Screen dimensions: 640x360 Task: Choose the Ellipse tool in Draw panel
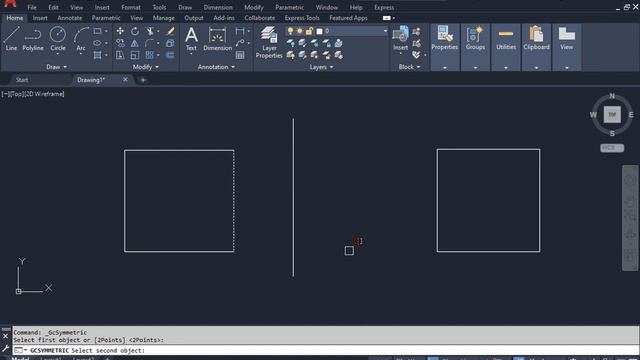coord(97,43)
